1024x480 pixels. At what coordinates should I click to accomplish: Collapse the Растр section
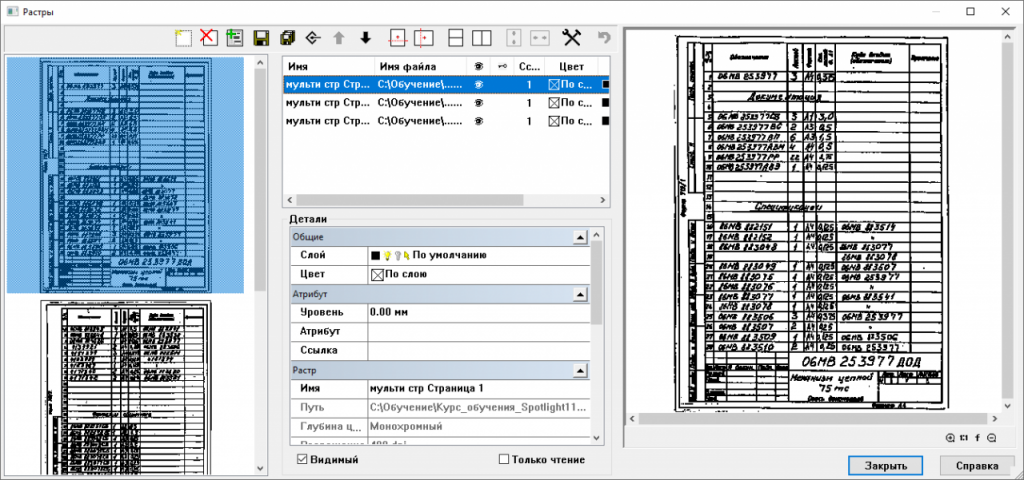[x=579, y=370]
